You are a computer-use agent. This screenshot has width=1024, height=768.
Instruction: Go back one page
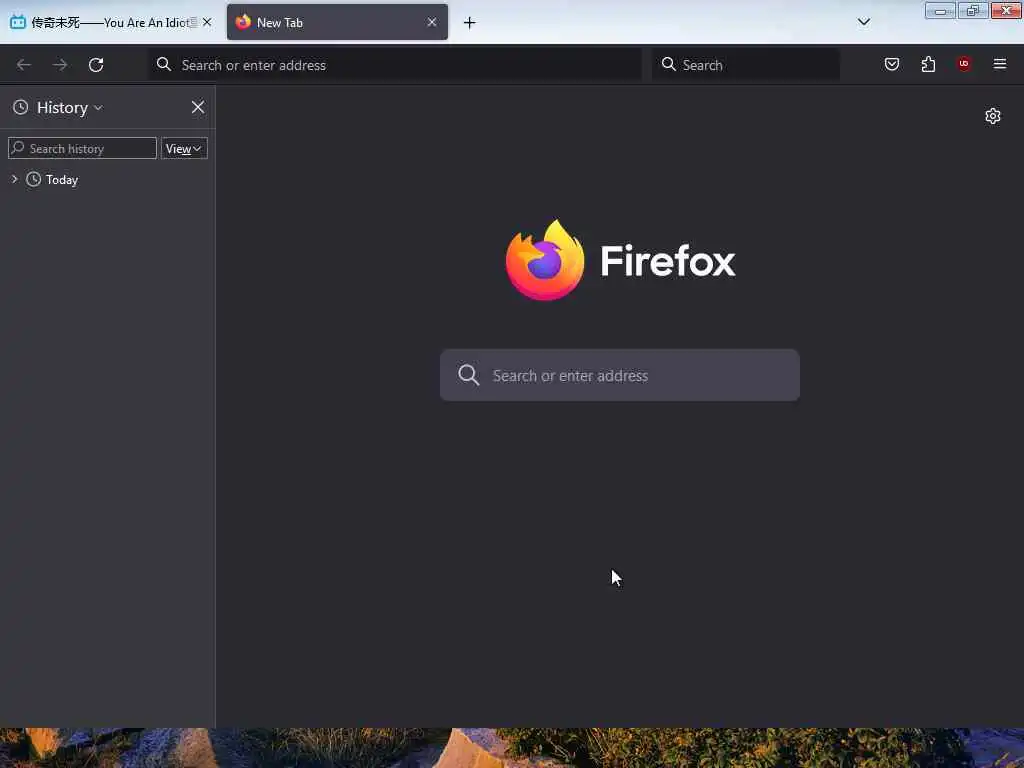pyautogui.click(x=24, y=65)
